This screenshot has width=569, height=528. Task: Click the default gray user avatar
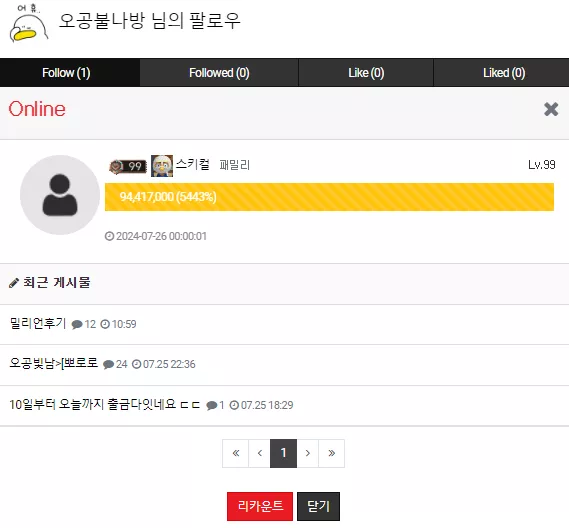tap(60, 195)
